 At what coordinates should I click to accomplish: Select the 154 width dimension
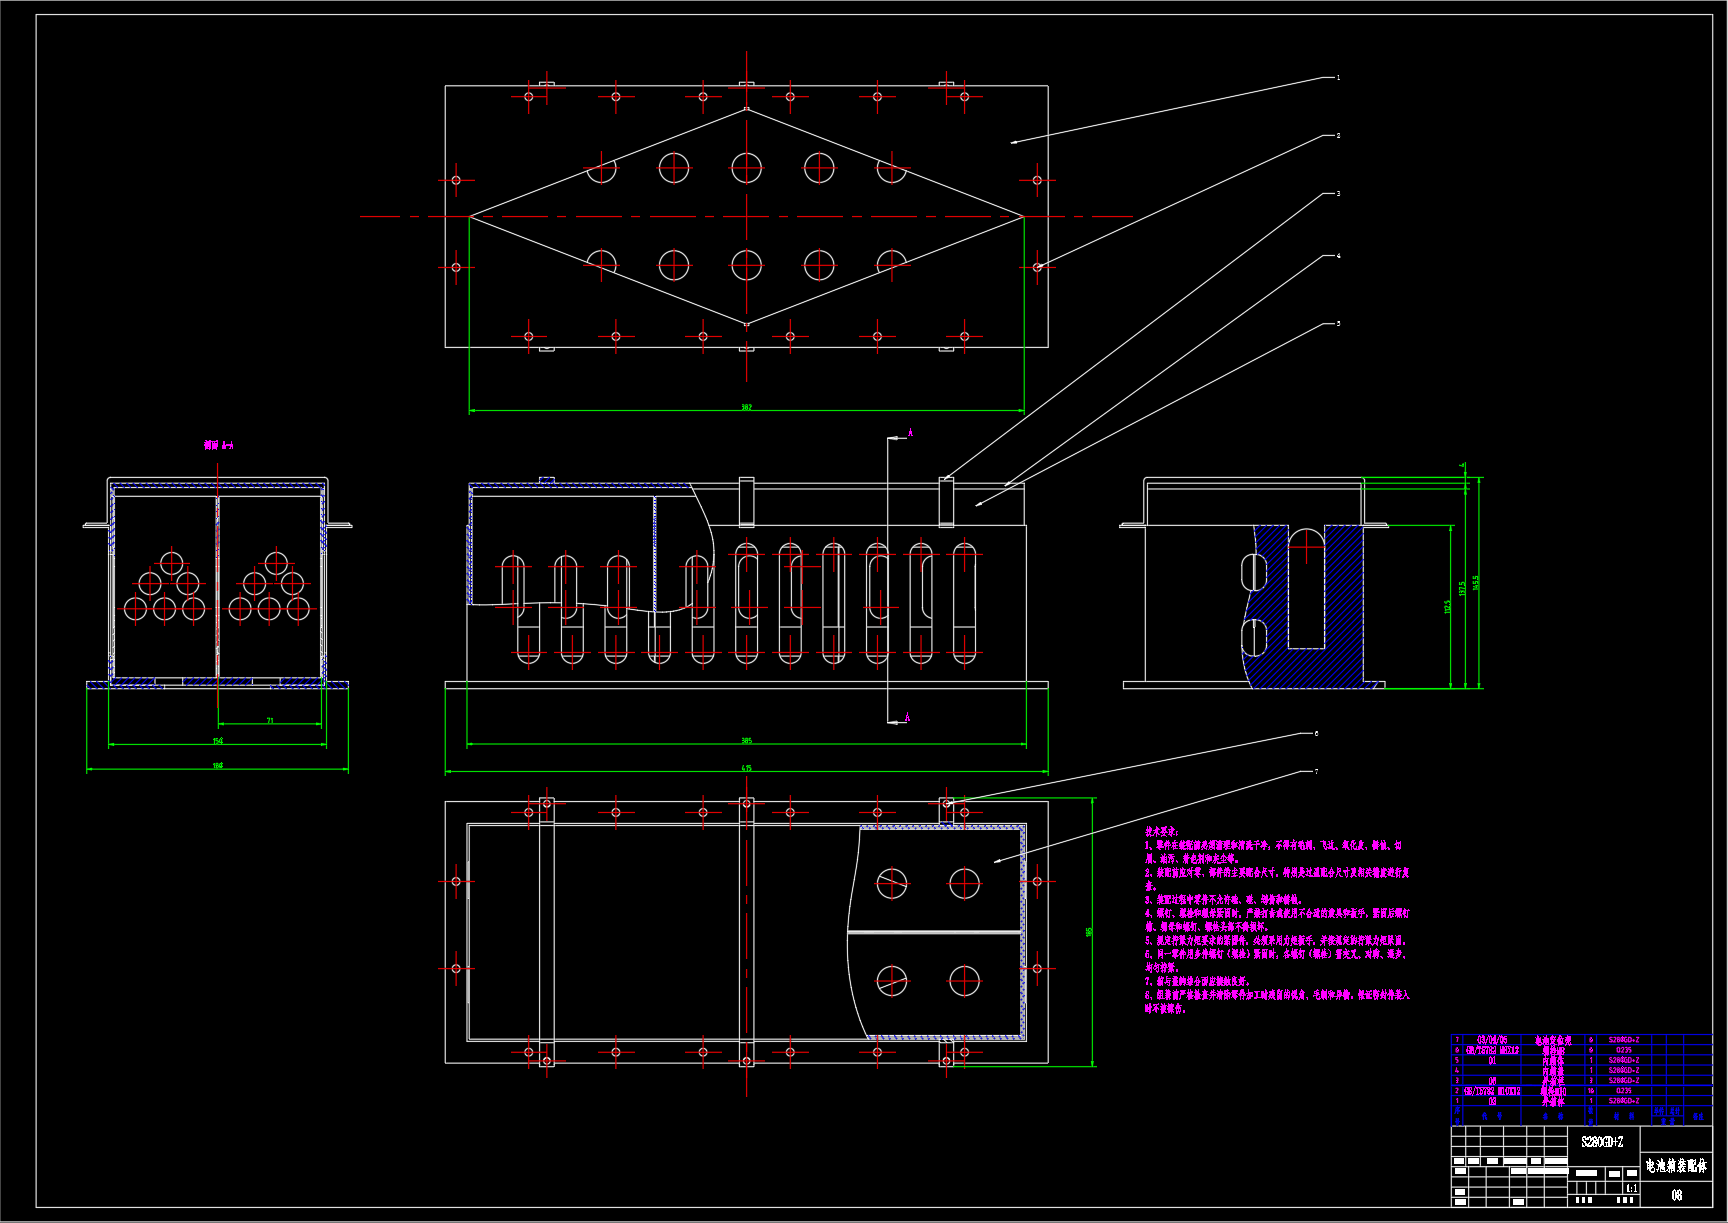(218, 741)
